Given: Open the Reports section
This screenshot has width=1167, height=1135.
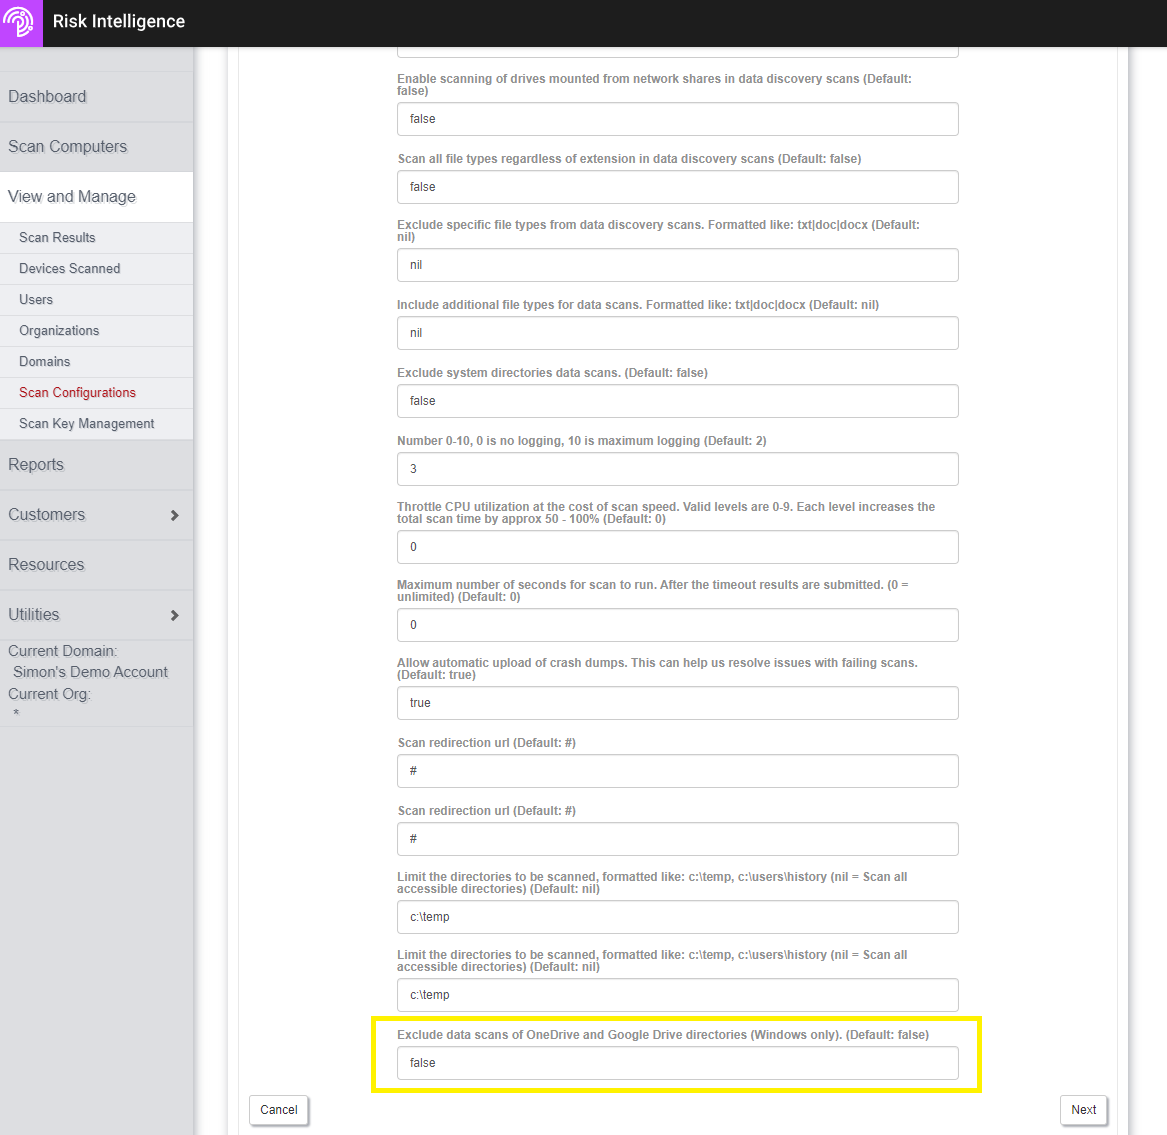Looking at the screenshot, I should click(36, 465).
